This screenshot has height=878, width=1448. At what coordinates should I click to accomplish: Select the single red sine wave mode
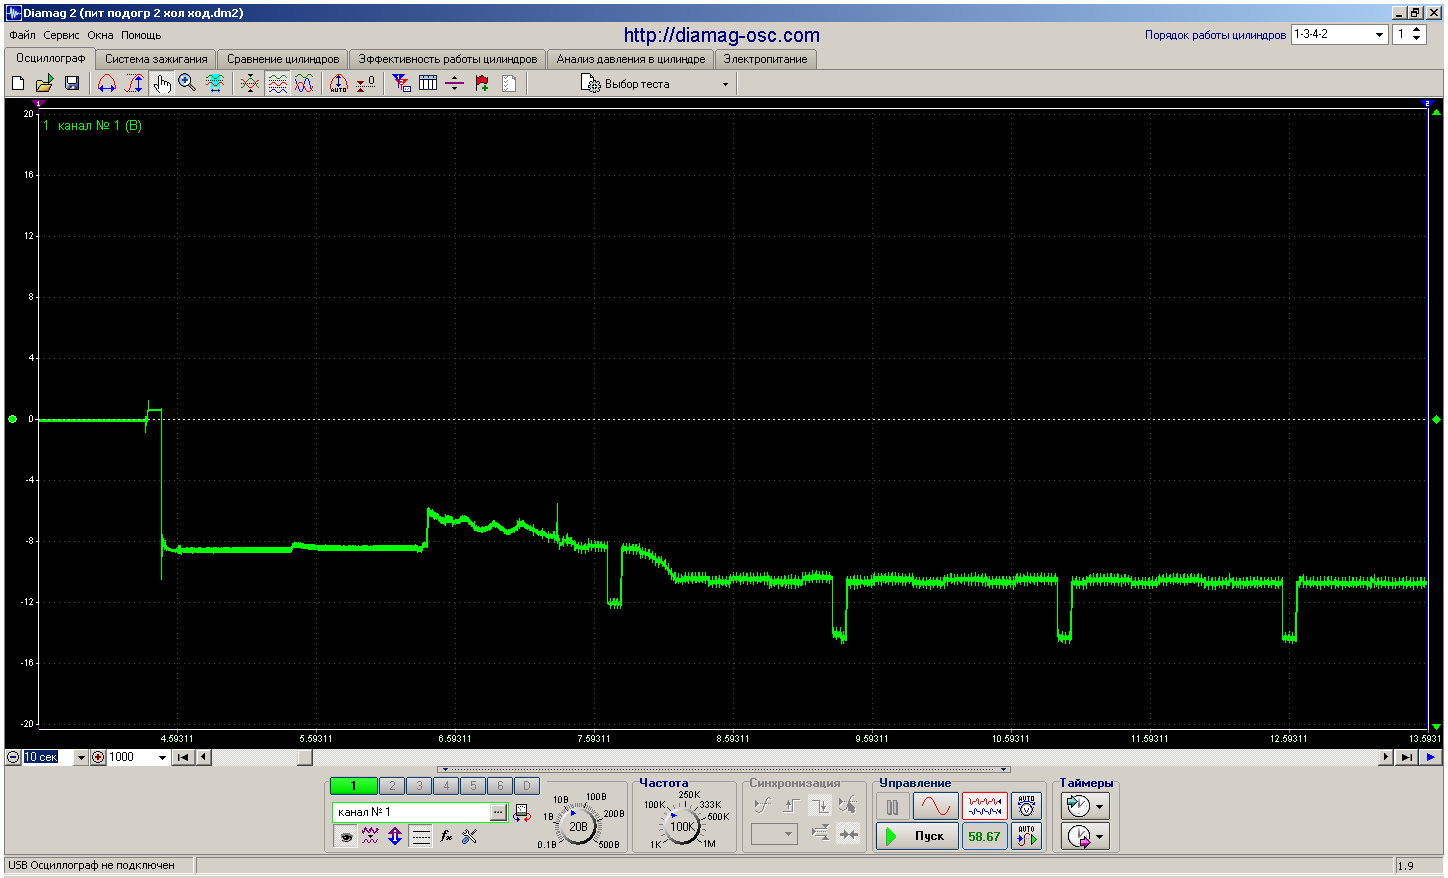(936, 806)
